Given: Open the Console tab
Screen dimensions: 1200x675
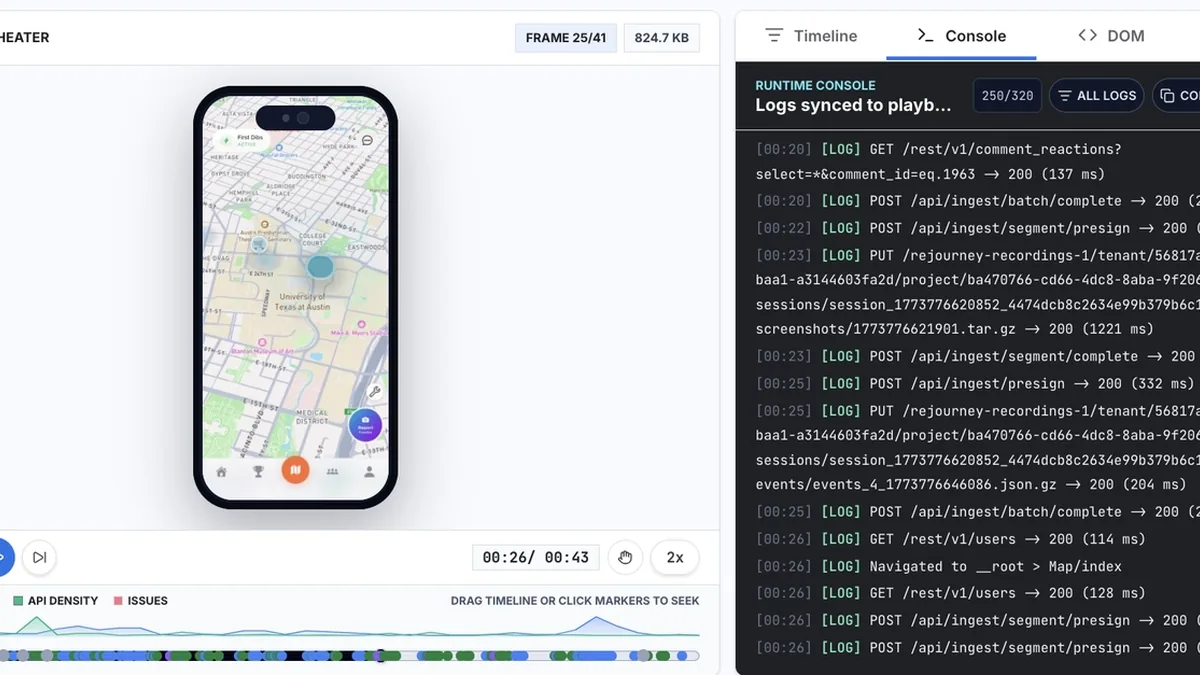Looking at the screenshot, I should click(961, 36).
